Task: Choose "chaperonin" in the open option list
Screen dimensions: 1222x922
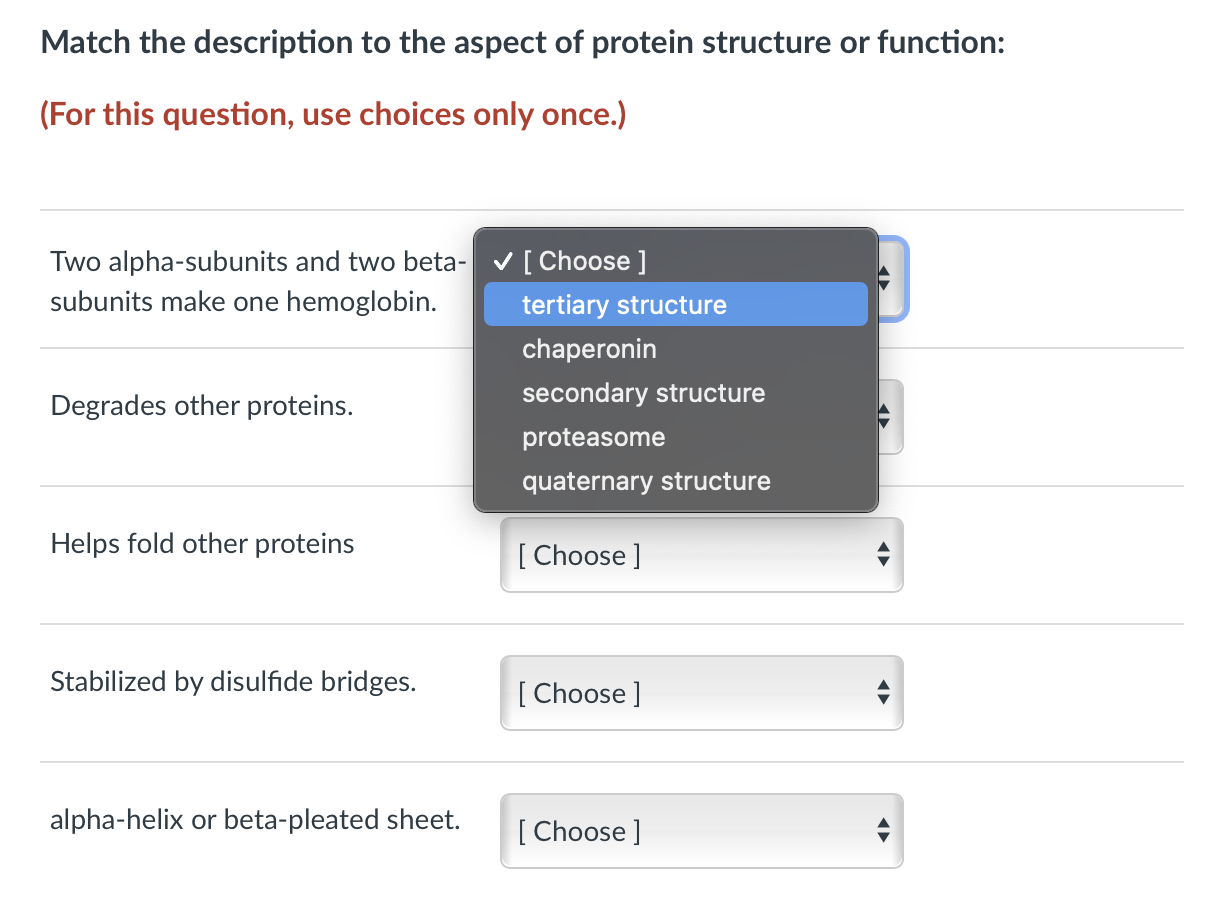Action: 589,348
